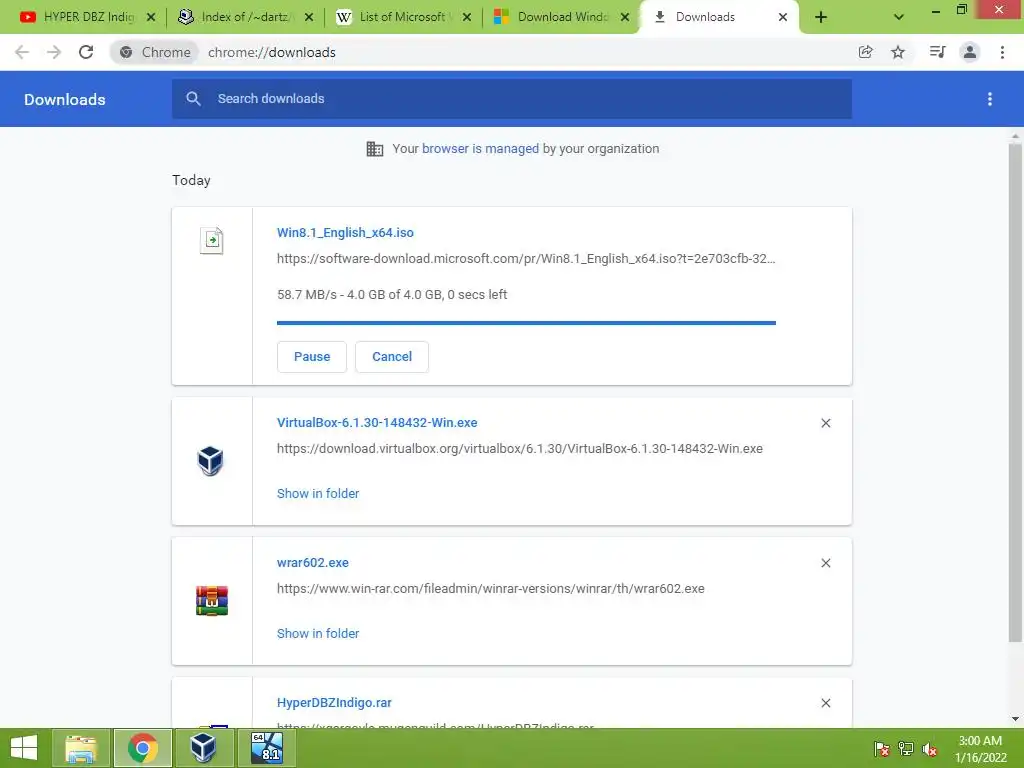Close the HYPER DBZ Indigo tab
The width and height of the screenshot is (1024, 768).
tap(151, 18)
